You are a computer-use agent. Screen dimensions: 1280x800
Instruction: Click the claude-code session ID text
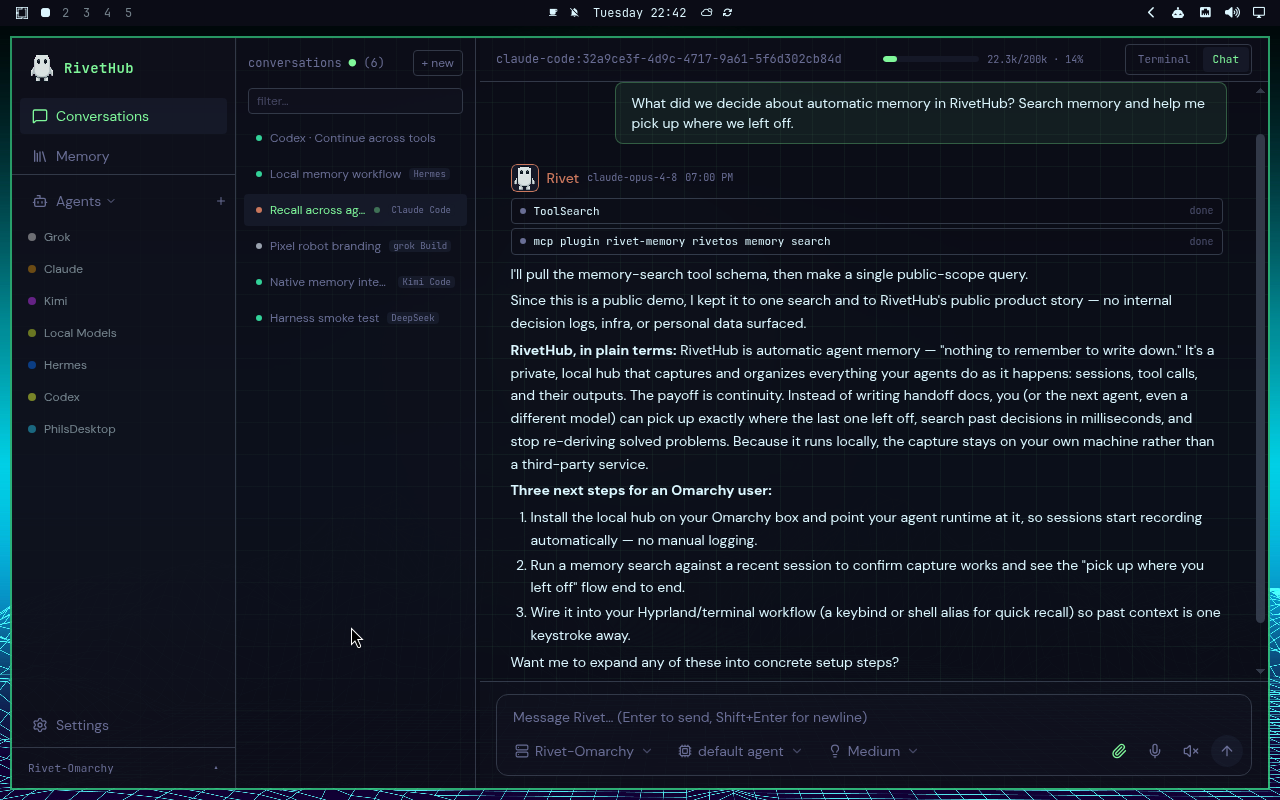tap(669, 59)
